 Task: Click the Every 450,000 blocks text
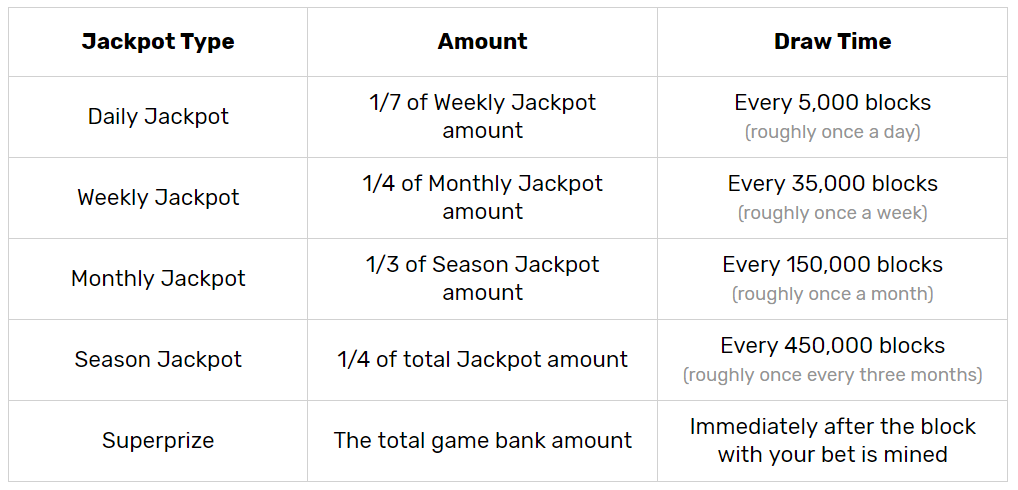(832, 346)
